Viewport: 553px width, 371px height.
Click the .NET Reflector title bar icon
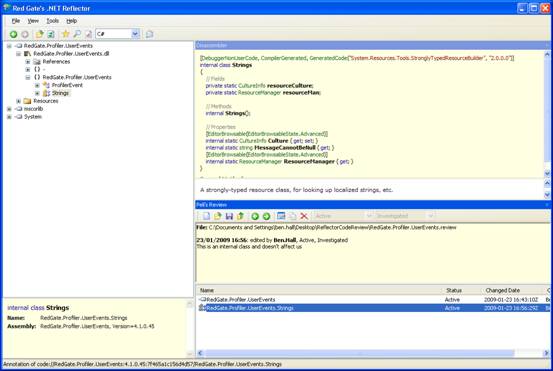pos(6,7)
